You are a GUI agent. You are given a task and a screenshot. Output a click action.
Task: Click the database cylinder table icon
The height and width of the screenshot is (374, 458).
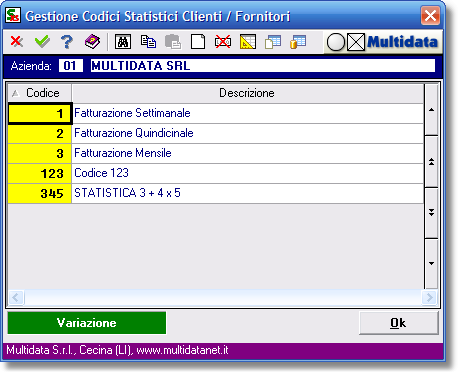point(298,42)
